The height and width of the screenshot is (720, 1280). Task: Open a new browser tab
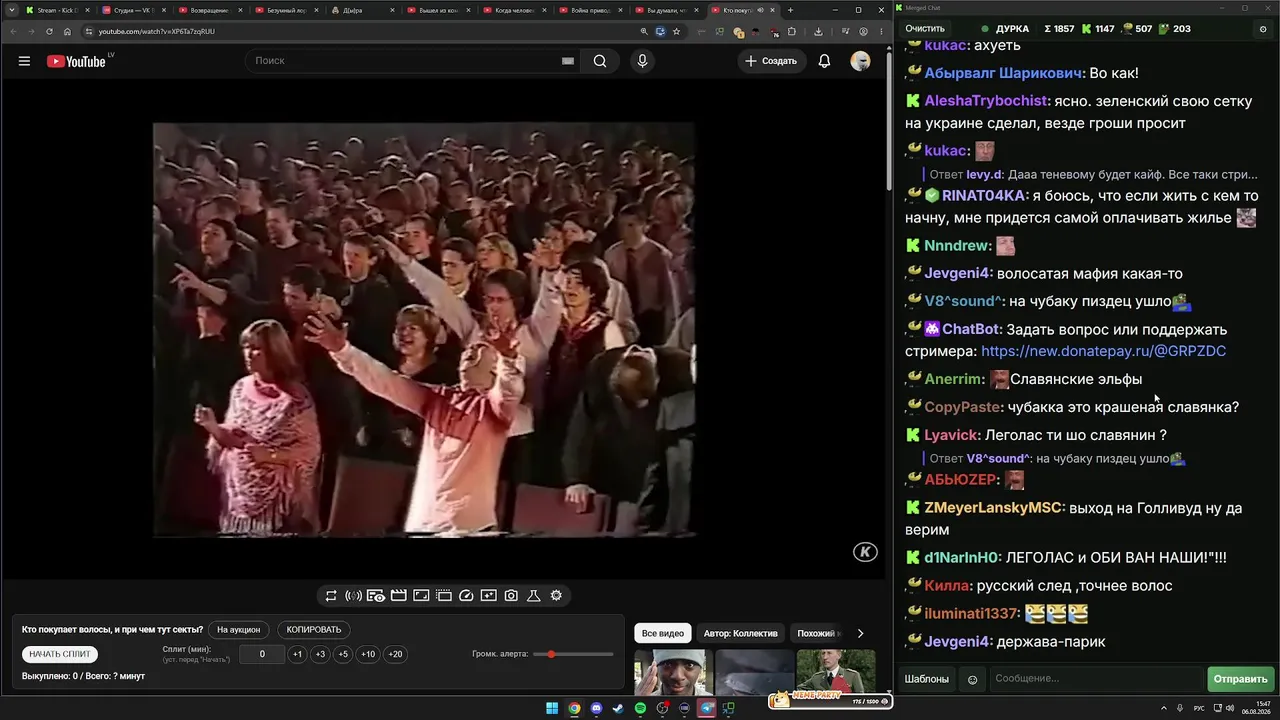tap(790, 10)
